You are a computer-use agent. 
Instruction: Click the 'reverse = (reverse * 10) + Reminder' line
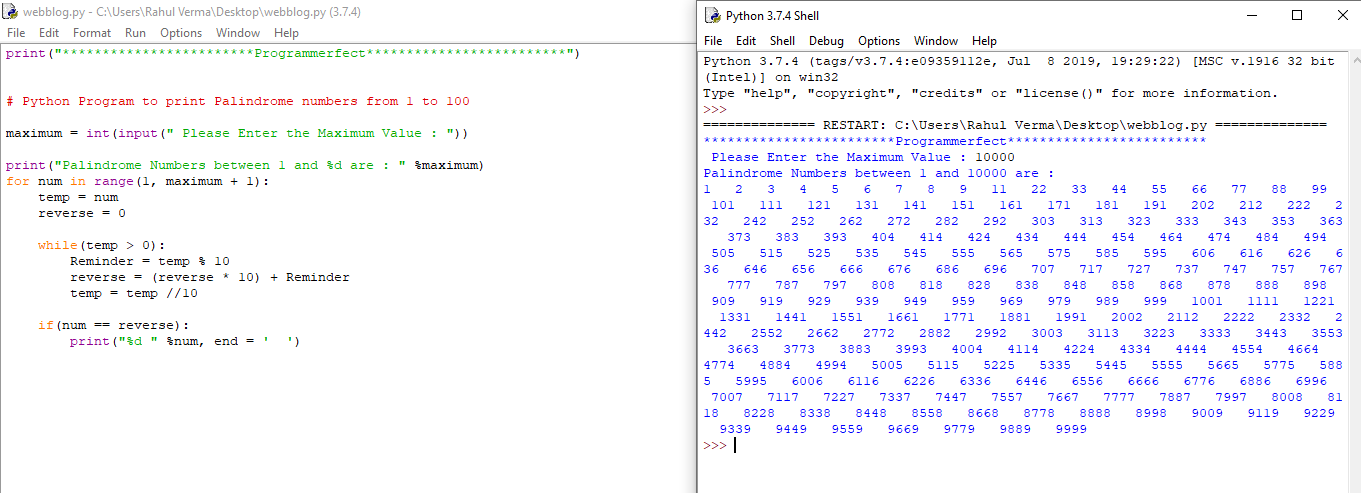click(x=210, y=277)
